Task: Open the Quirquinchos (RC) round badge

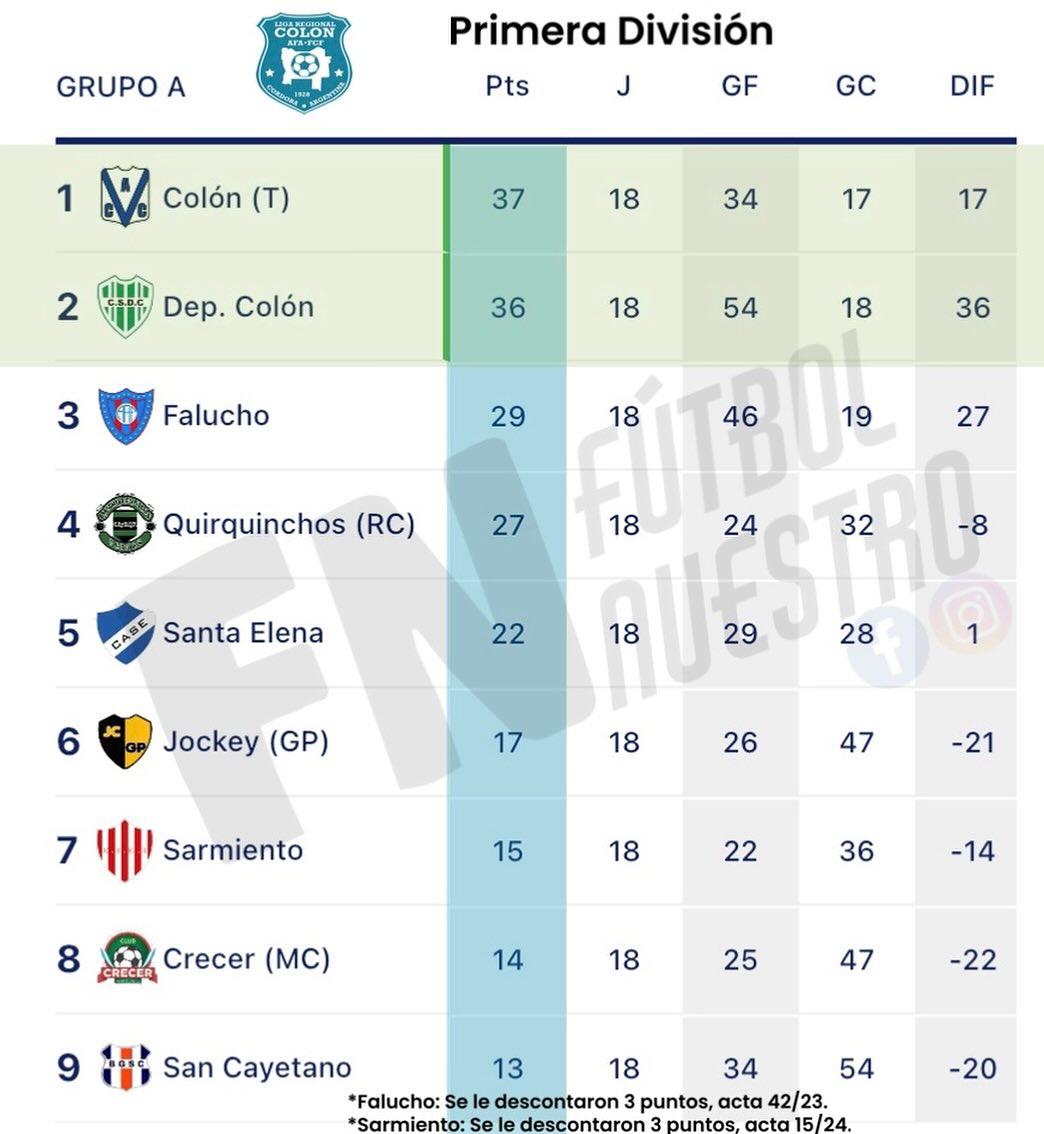Action: click(x=125, y=524)
